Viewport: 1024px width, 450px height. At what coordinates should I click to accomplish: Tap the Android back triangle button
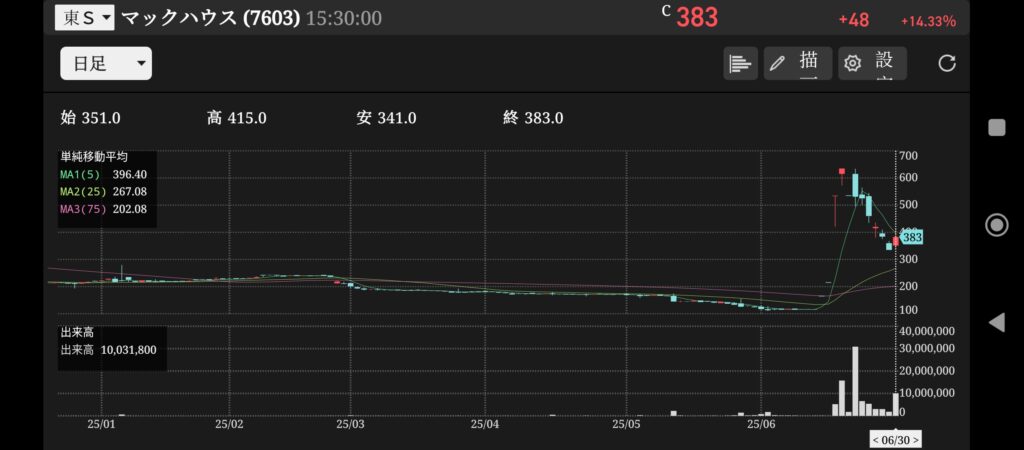point(997,323)
